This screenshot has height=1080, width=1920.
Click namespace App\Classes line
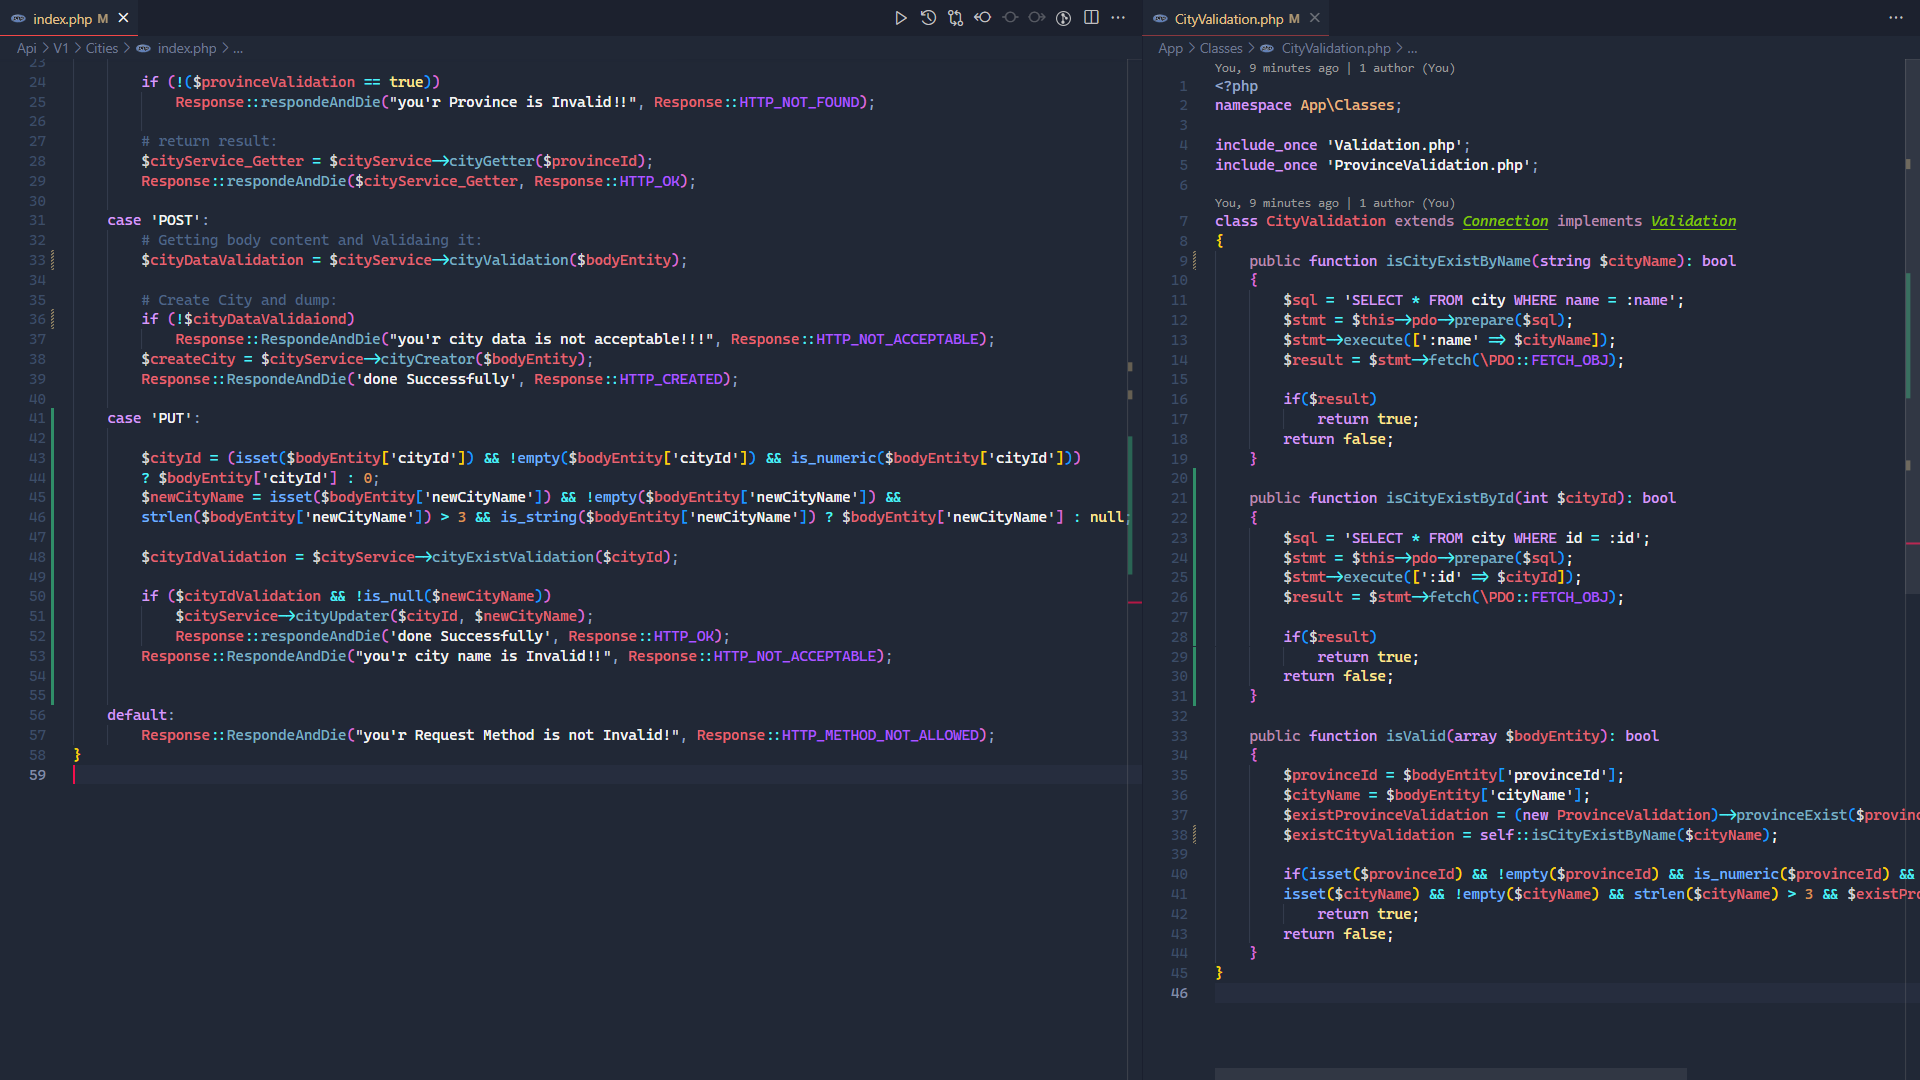coord(1308,105)
